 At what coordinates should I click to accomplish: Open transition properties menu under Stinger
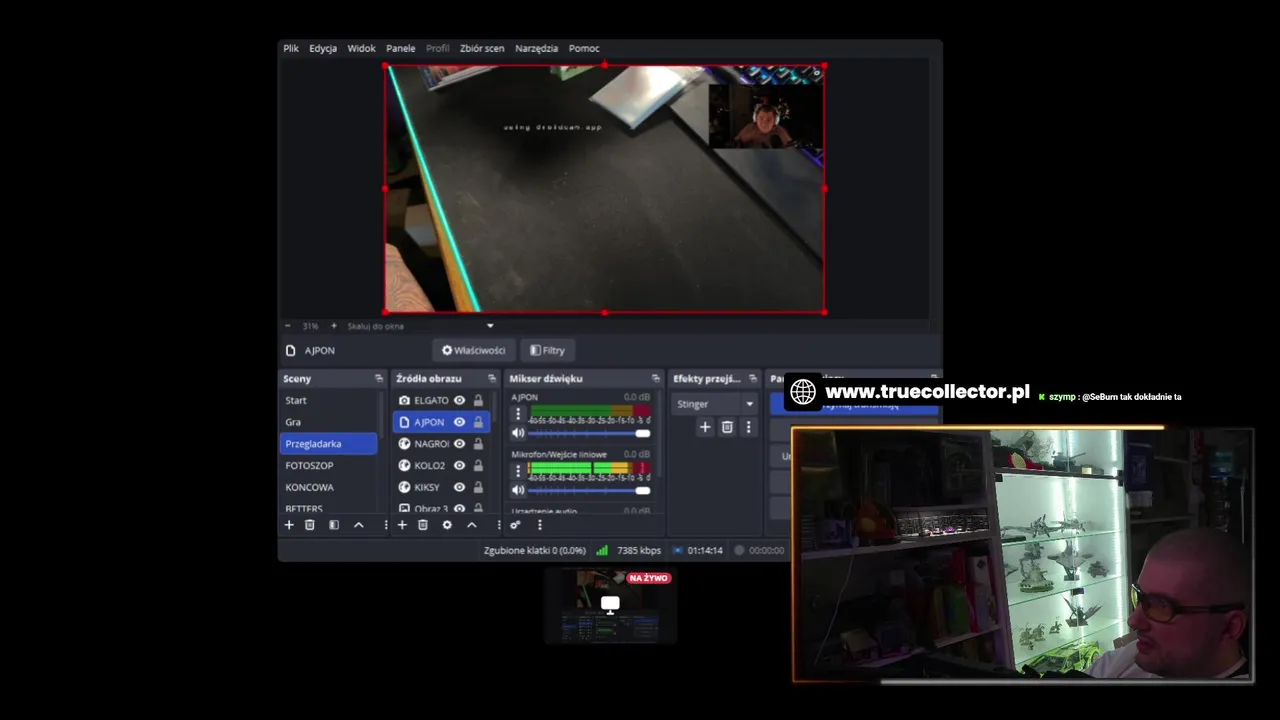pyautogui.click(x=748, y=427)
